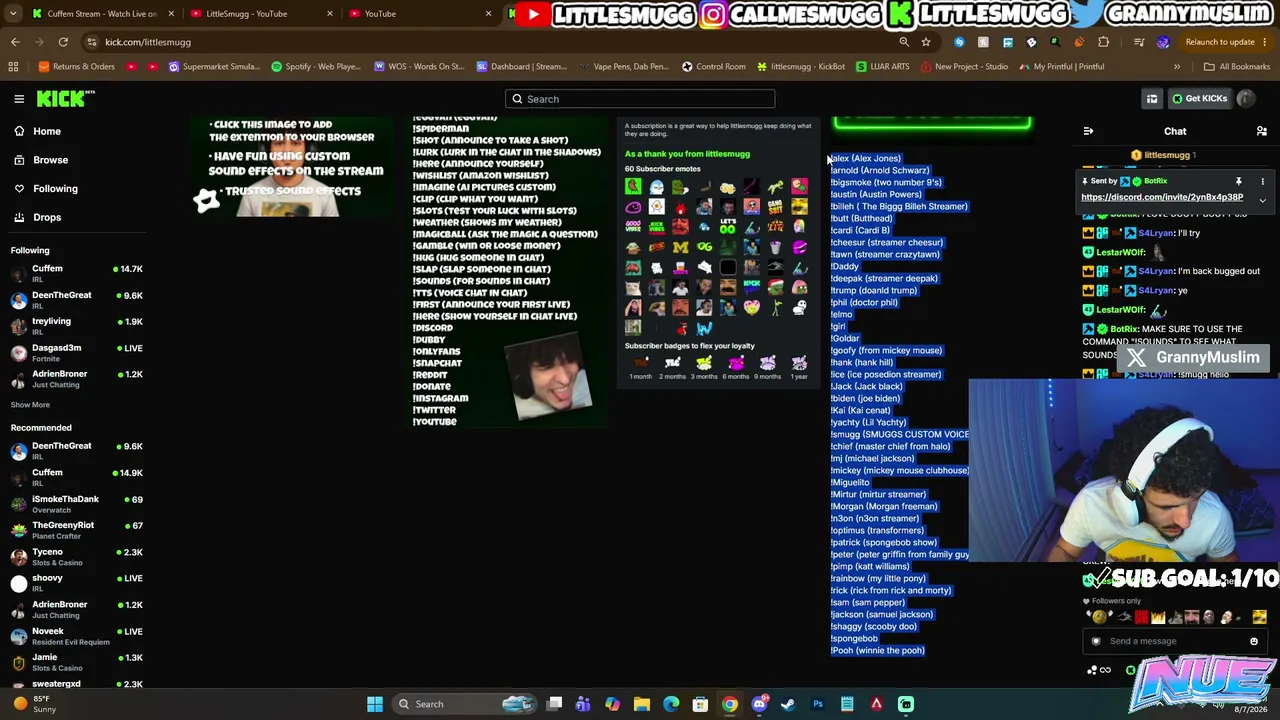Open Microsoft Edge from taskbar

[x=671, y=704]
